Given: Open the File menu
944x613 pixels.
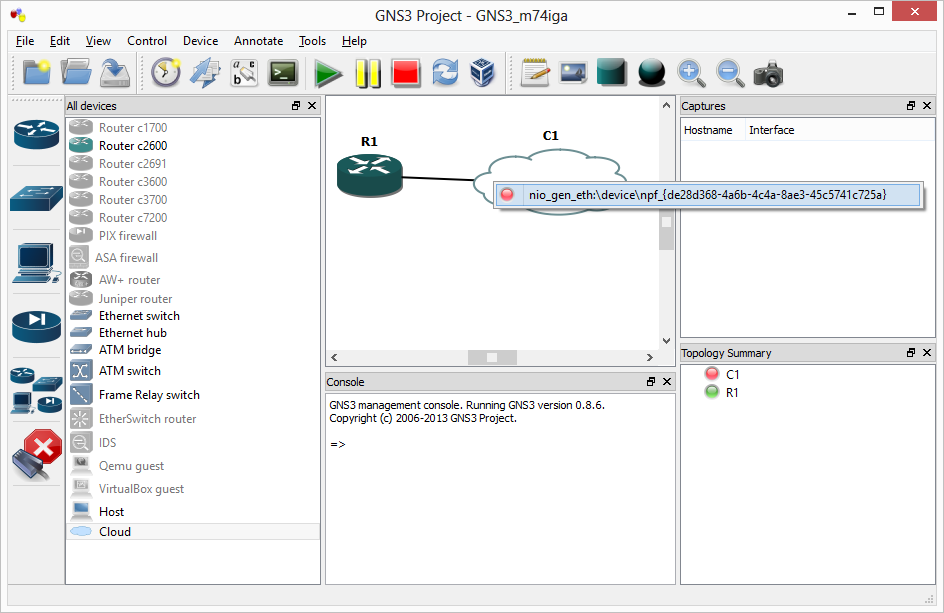Looking at the screenshot, I should click(x=25, y=41).
